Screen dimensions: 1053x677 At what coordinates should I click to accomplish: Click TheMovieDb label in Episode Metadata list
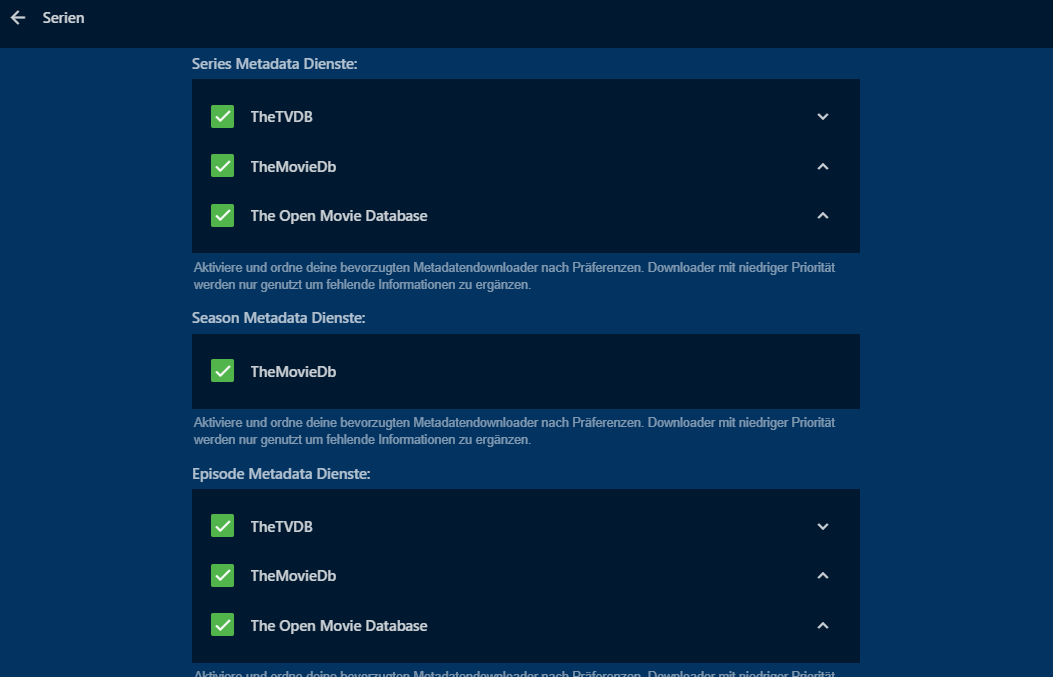(293, 576)
